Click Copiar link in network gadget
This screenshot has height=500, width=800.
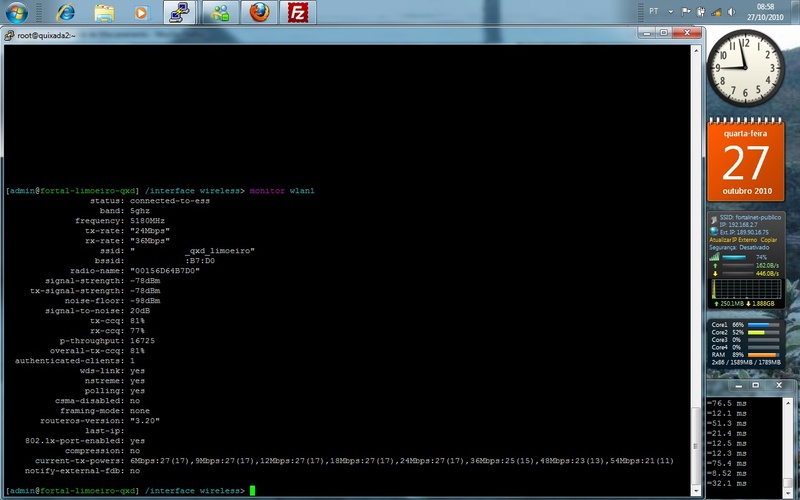[769, 240]
